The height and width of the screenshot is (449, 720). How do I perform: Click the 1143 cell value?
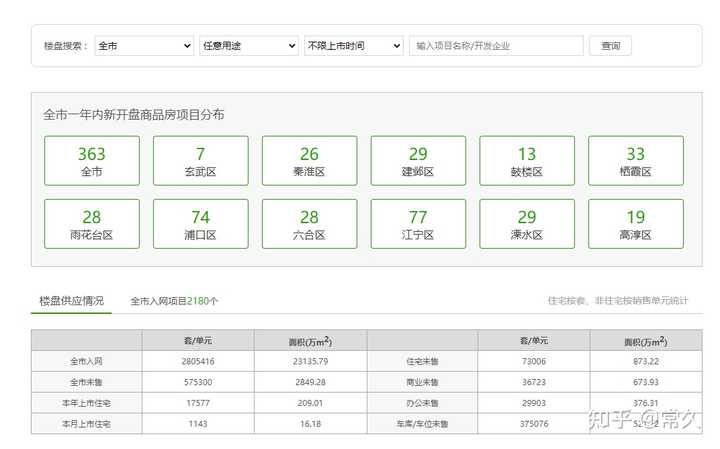[198, 424]
